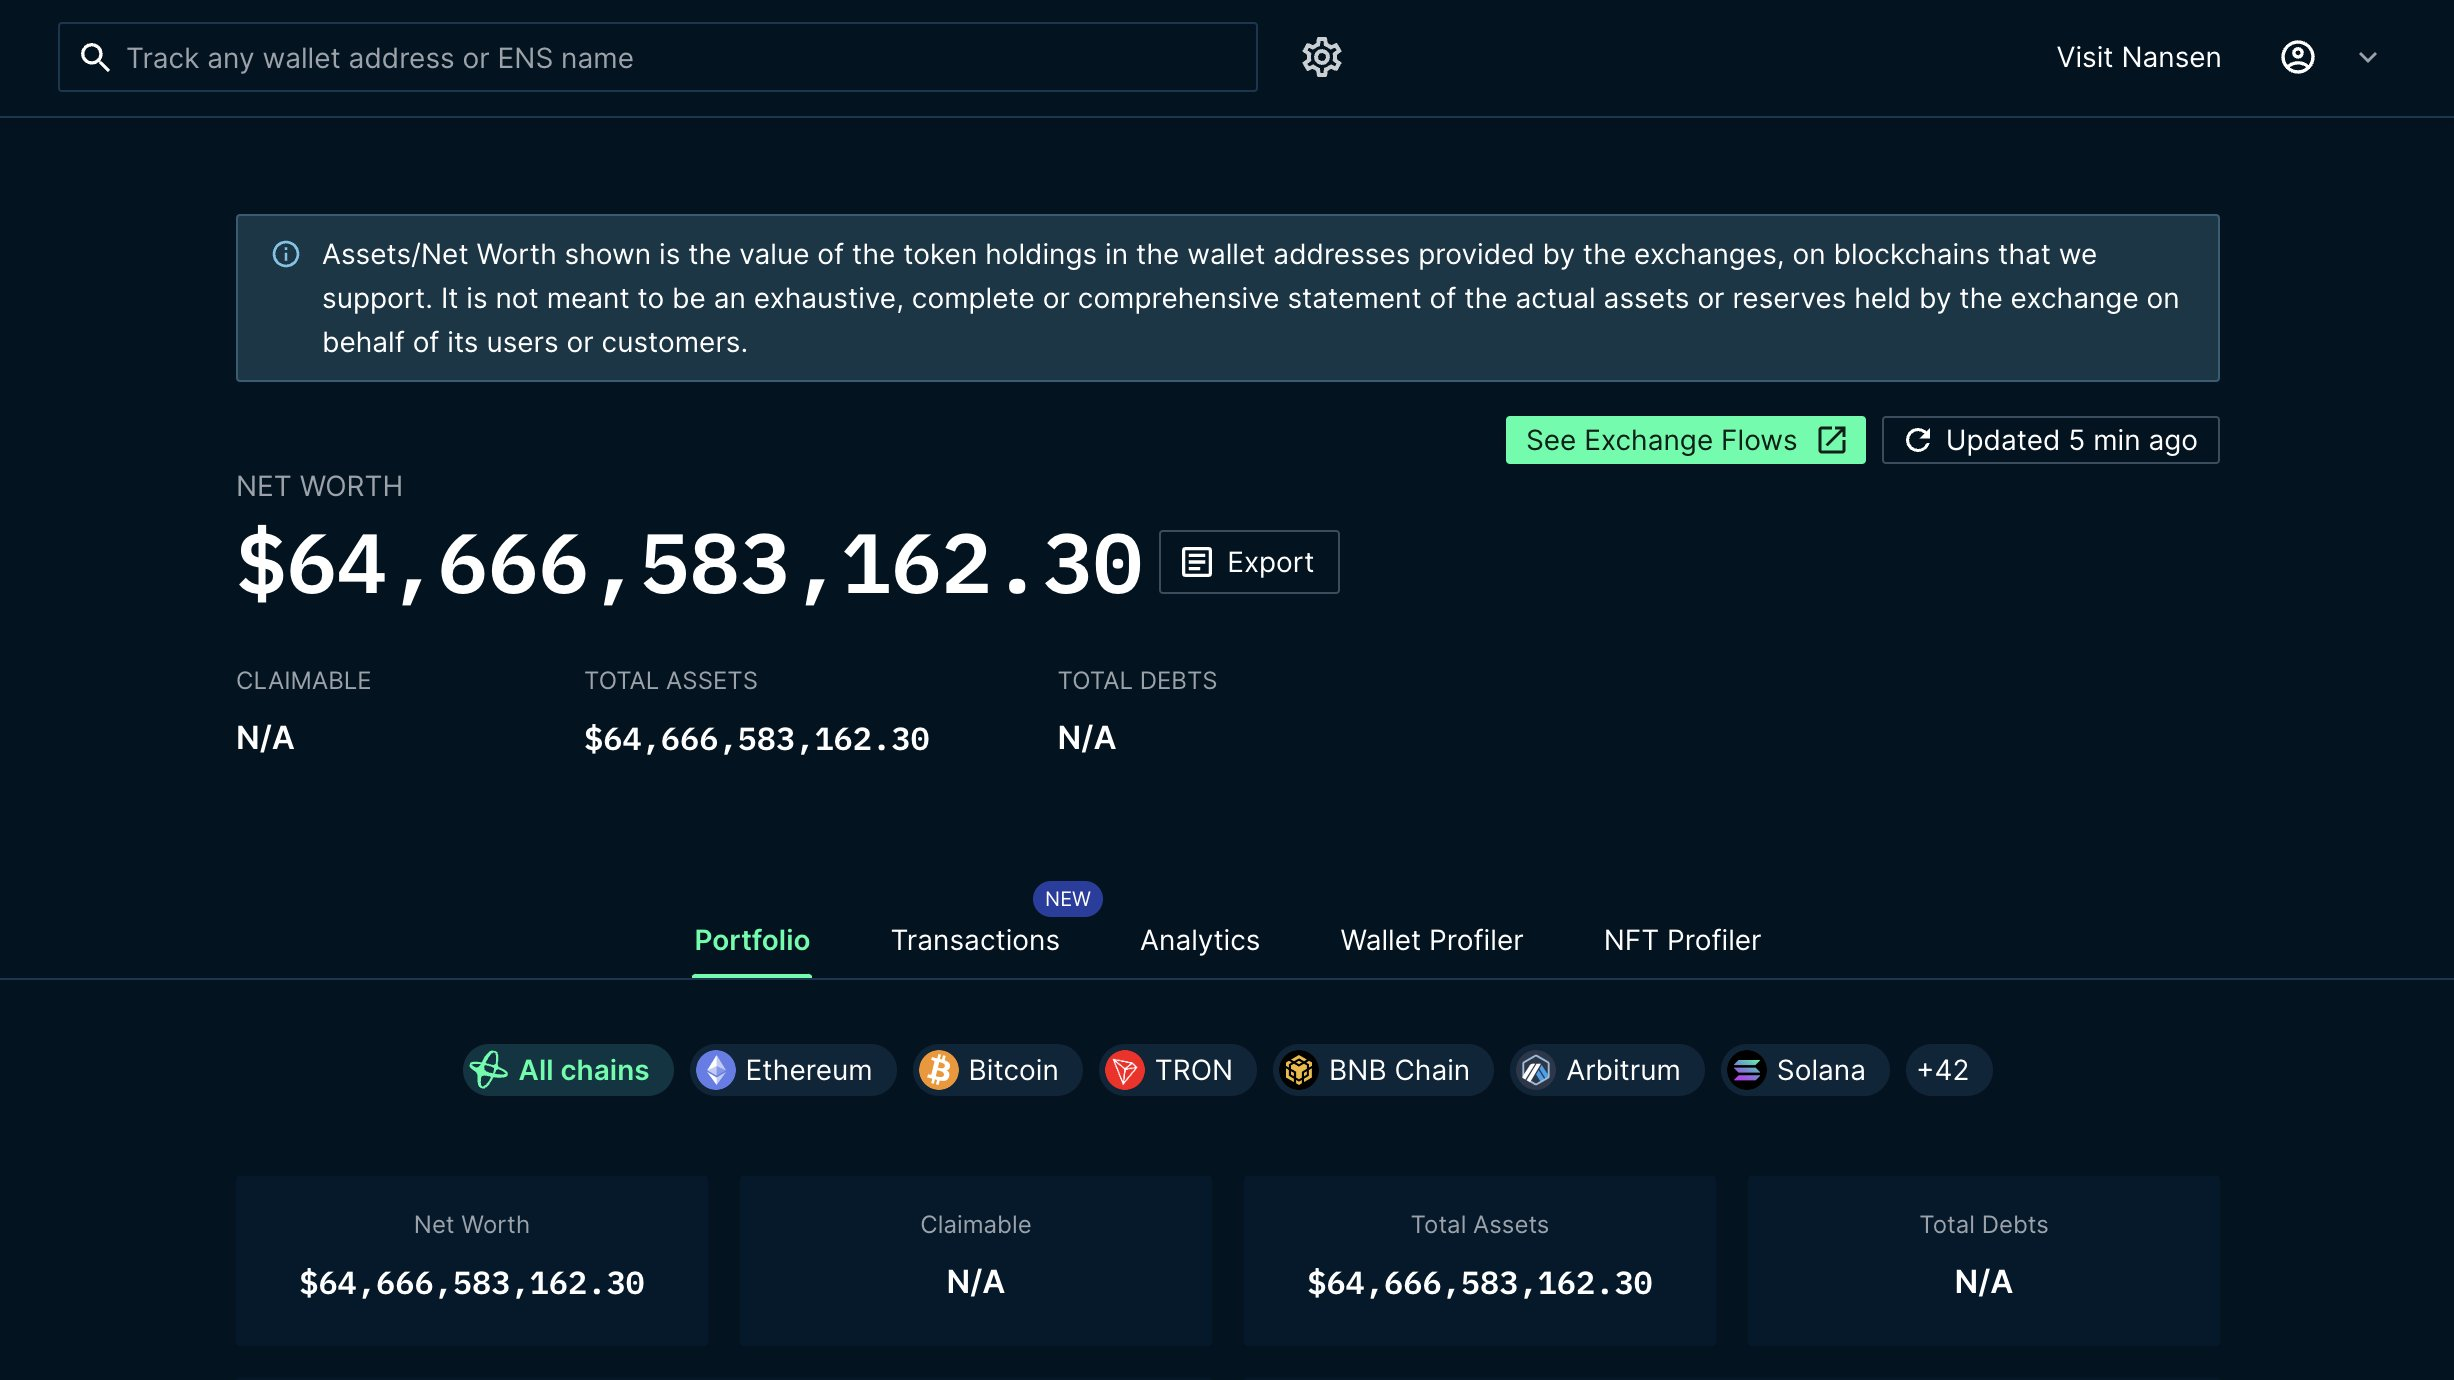Screen dimensions: 2454x1380
Task: Filter portfolio by Bitcoin chain
Action: [997, 1070]
